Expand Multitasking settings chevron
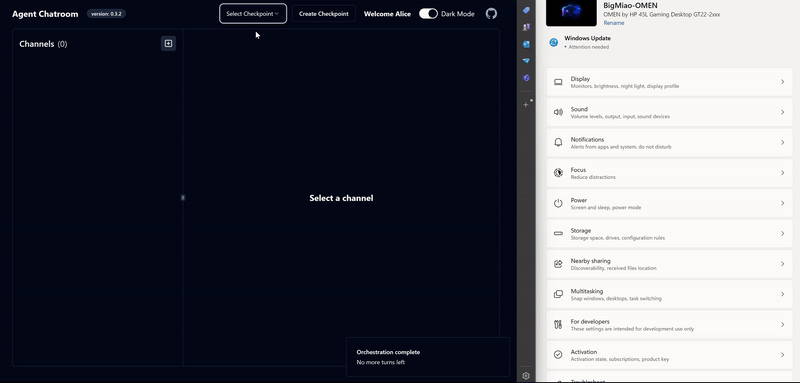 pos(783,294)
